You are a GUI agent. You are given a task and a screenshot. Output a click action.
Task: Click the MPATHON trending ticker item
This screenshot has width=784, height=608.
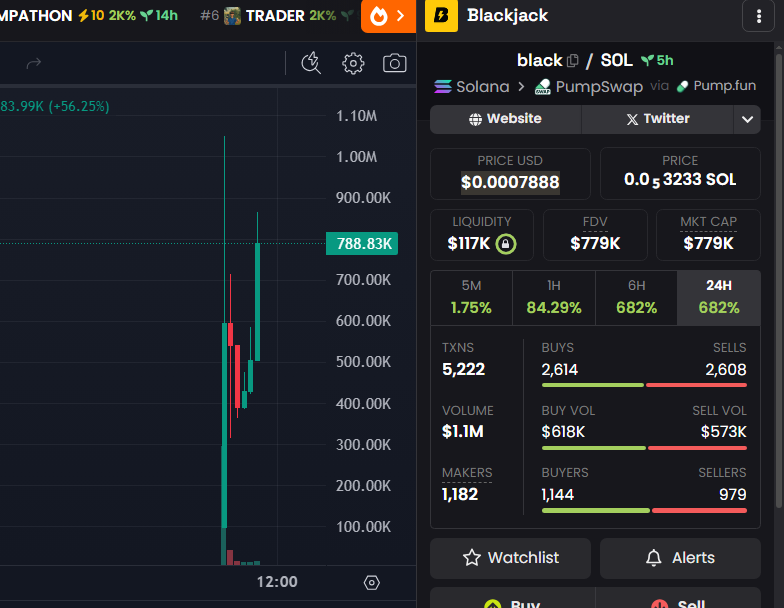tap(89, 16)
